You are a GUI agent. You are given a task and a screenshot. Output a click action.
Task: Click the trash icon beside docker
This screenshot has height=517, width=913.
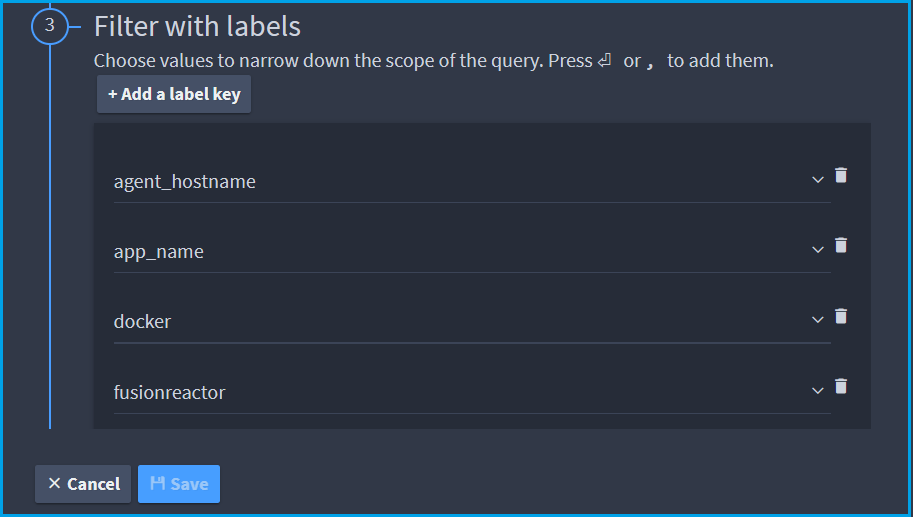(841, 316)
